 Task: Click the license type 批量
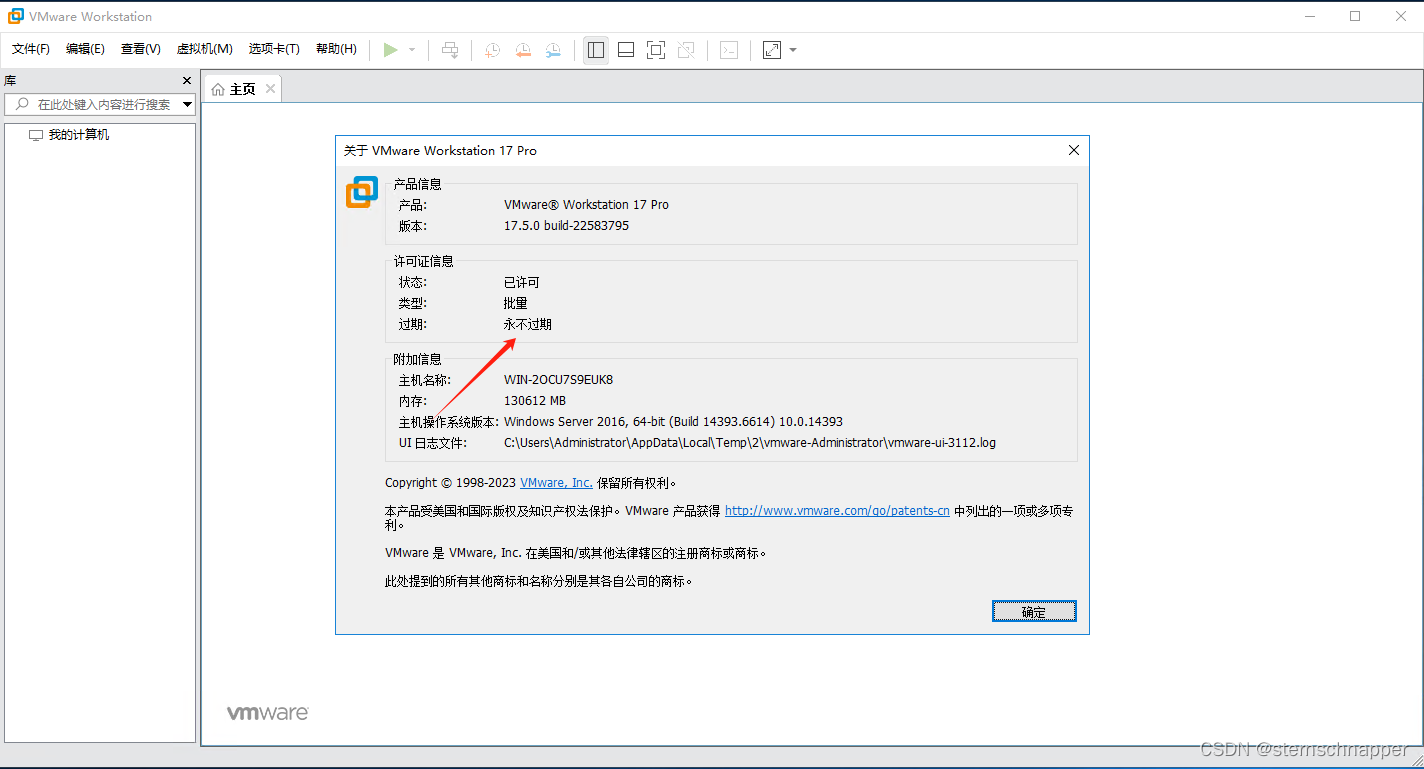point(516,304)
